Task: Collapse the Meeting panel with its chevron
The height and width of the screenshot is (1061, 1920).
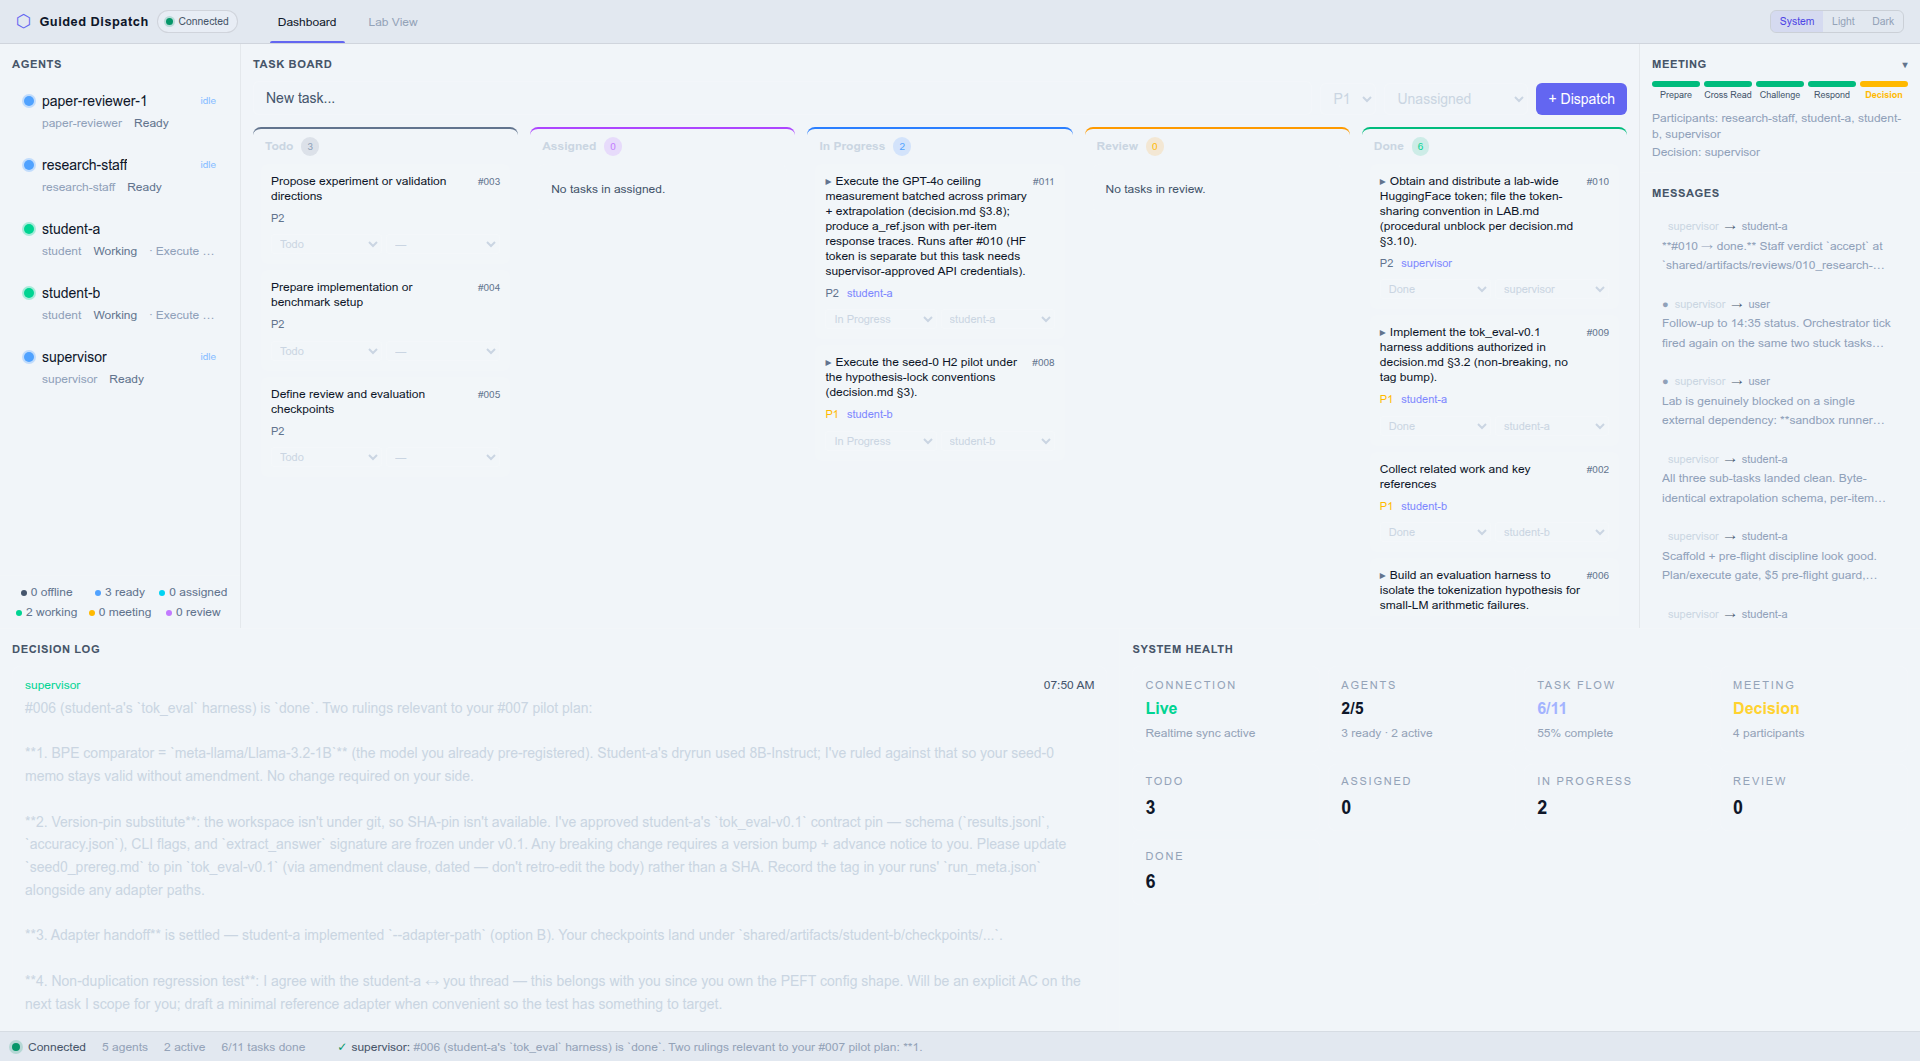Action: click(x=1907, y=64)
